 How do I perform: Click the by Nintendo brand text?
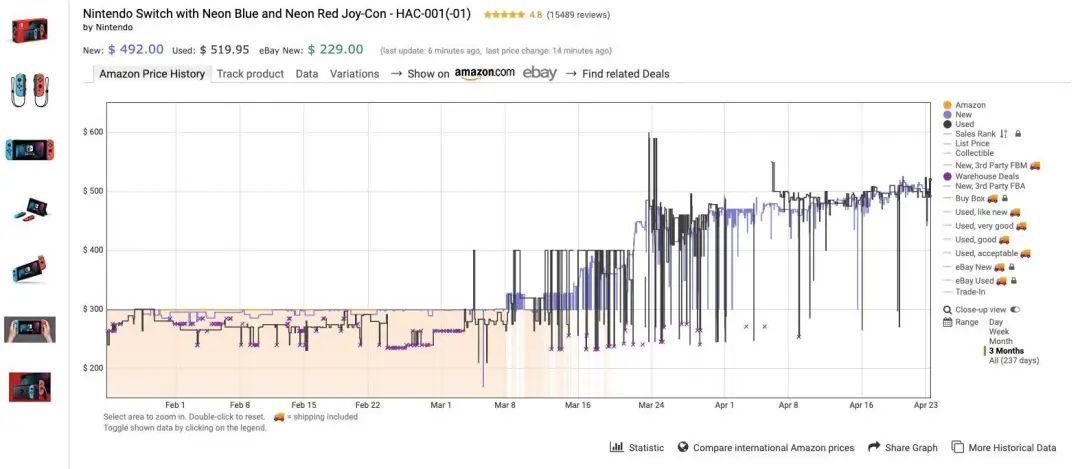pyautogui.click(x=107, y=28)
